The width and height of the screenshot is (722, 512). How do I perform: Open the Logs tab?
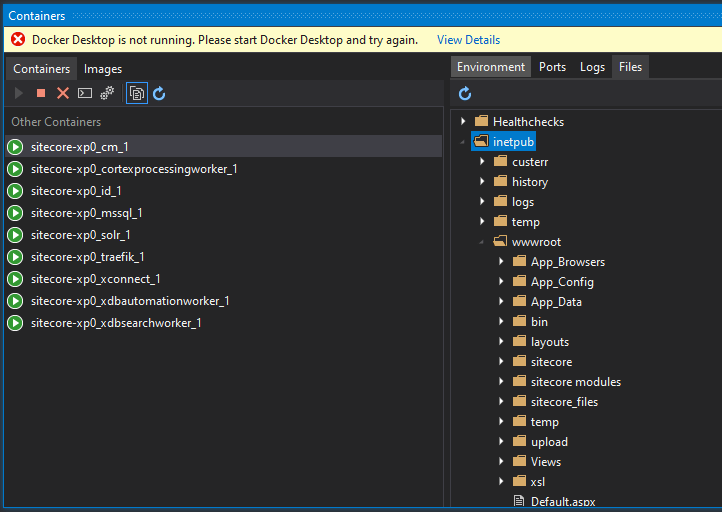point(592,67)
